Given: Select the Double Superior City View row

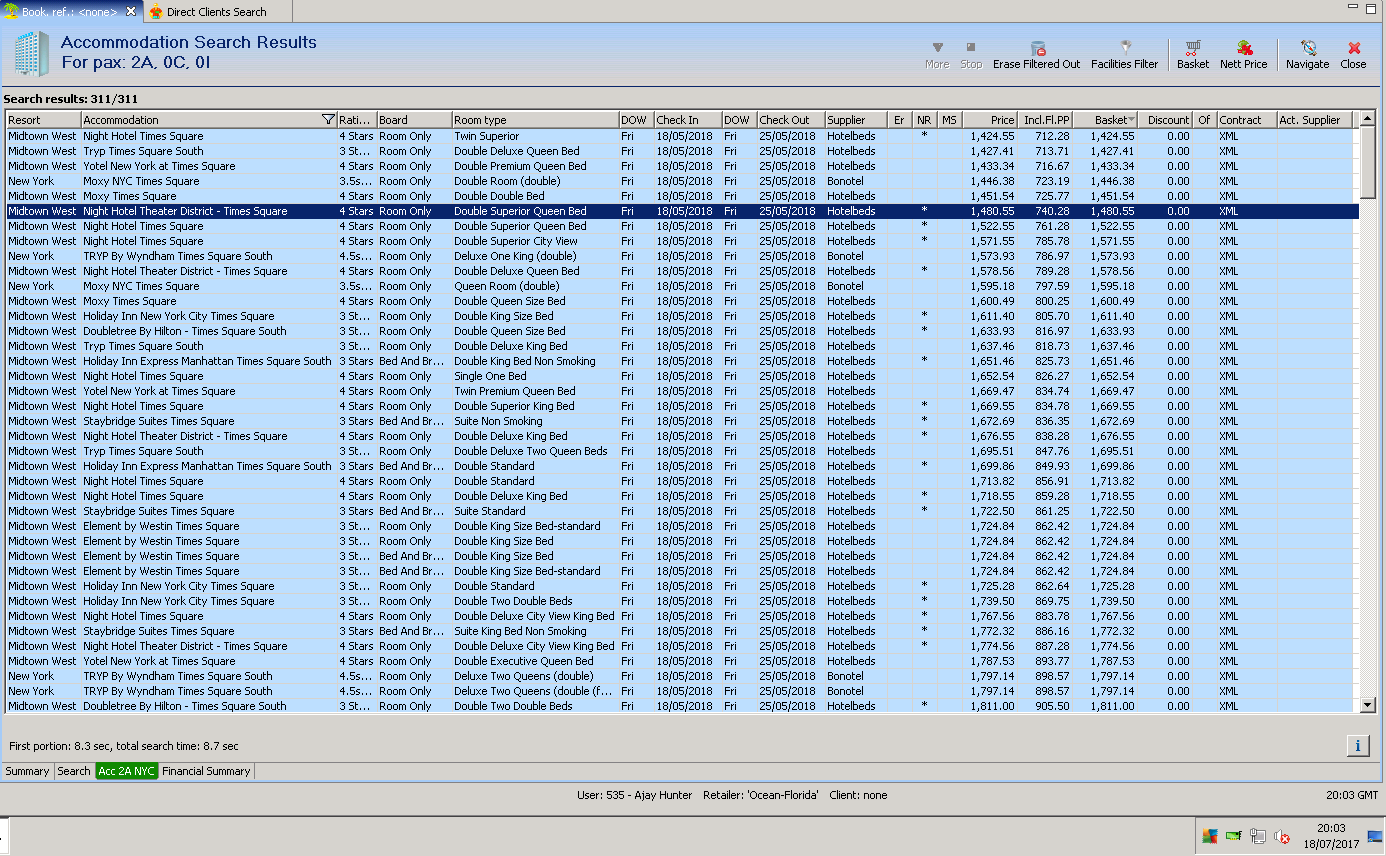Looking at the screenshot, I should (x=682, y=241).
